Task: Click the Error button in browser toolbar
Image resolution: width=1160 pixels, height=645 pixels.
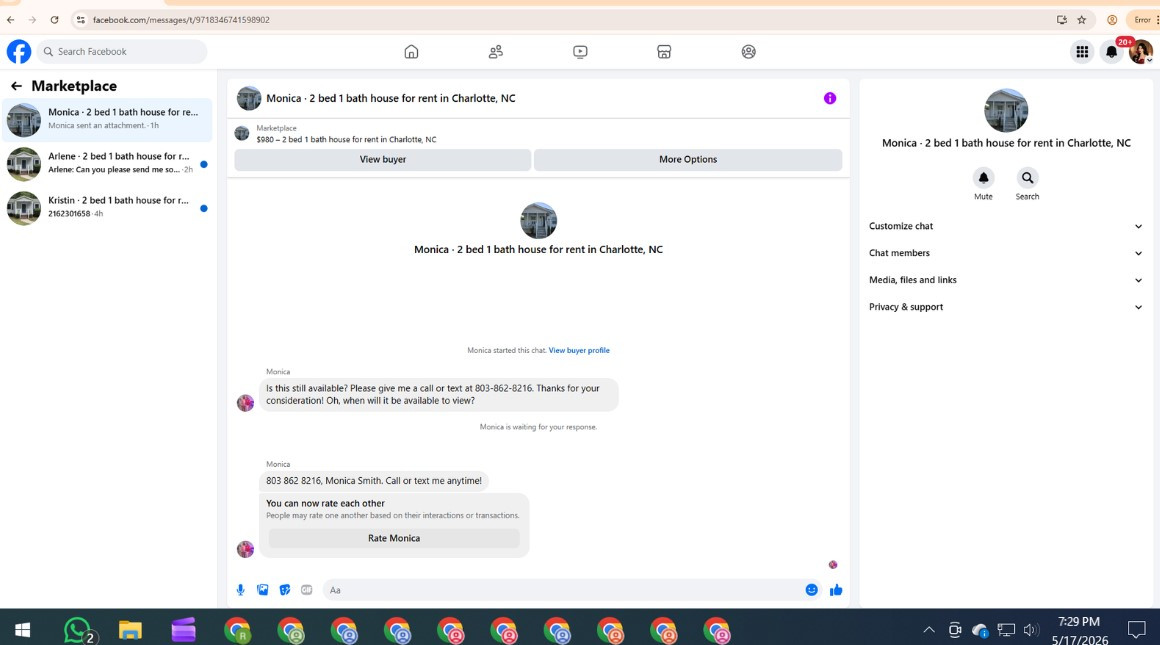Action: click(x=1142, y=20)
